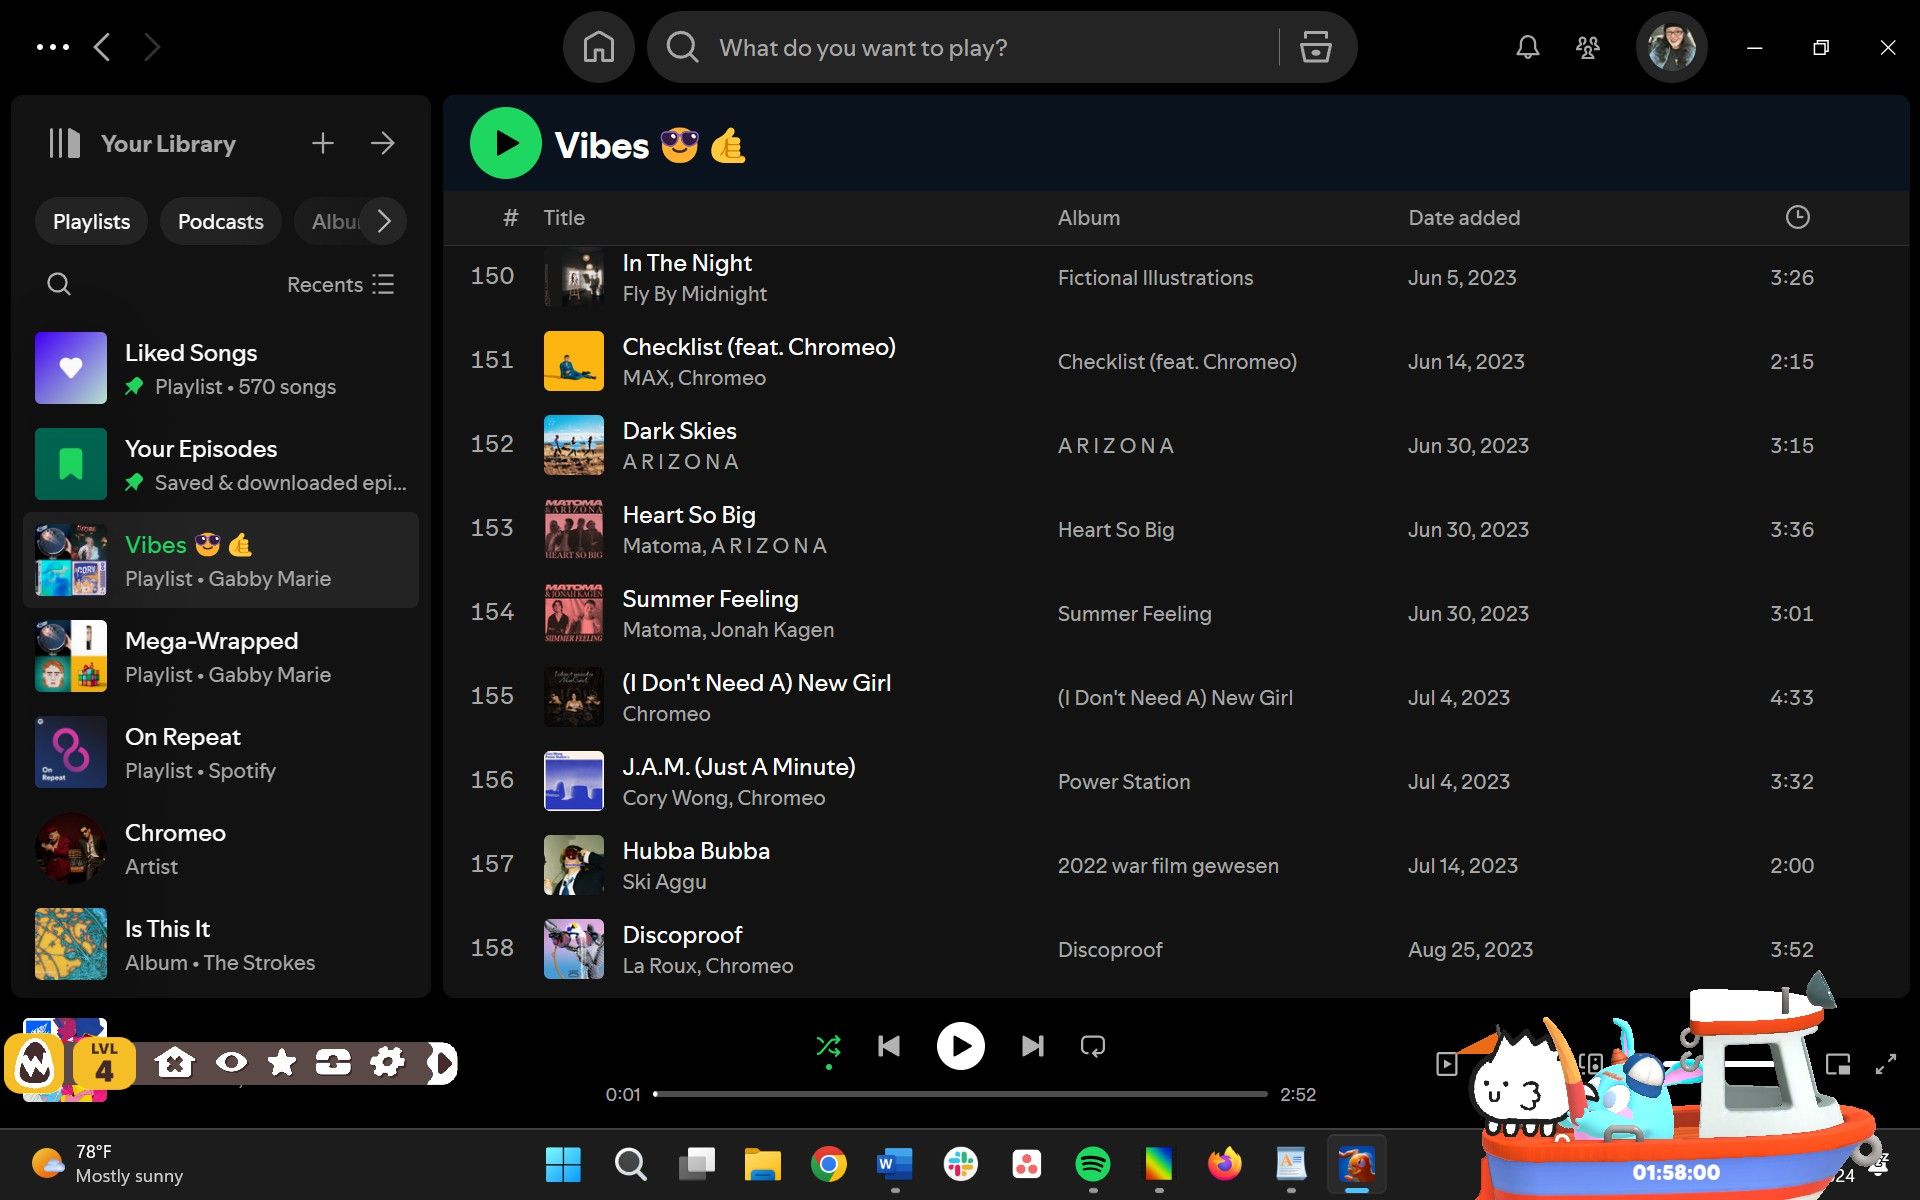Open overlay widget gear settings

pos(387,1062)
